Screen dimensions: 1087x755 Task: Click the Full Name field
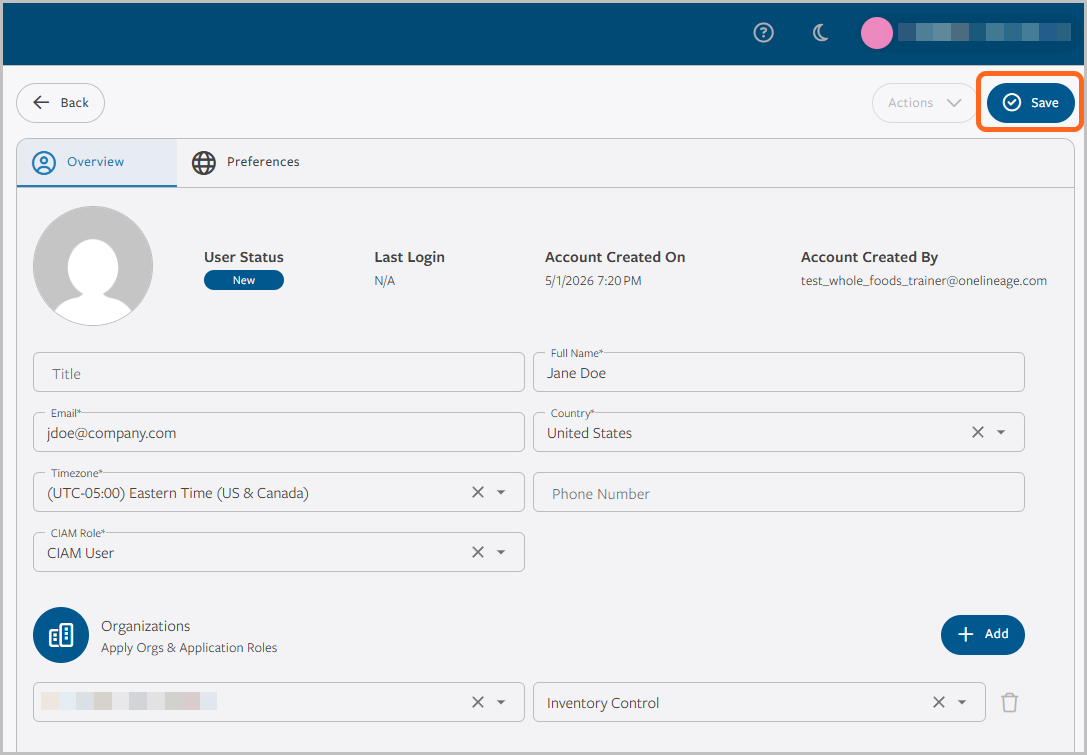click(779, 372)
